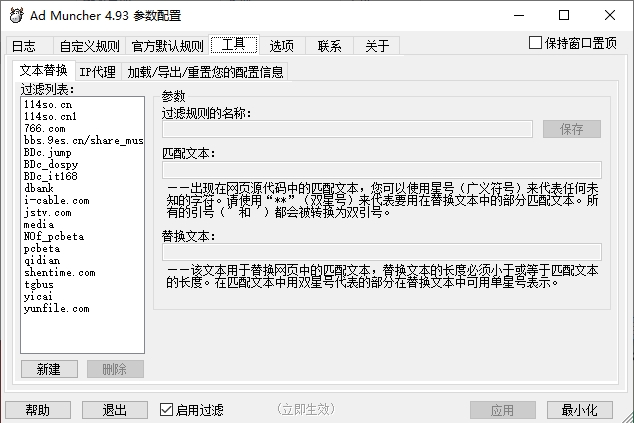
Task: Select 766.com filter entry
Action: (82, 129)
